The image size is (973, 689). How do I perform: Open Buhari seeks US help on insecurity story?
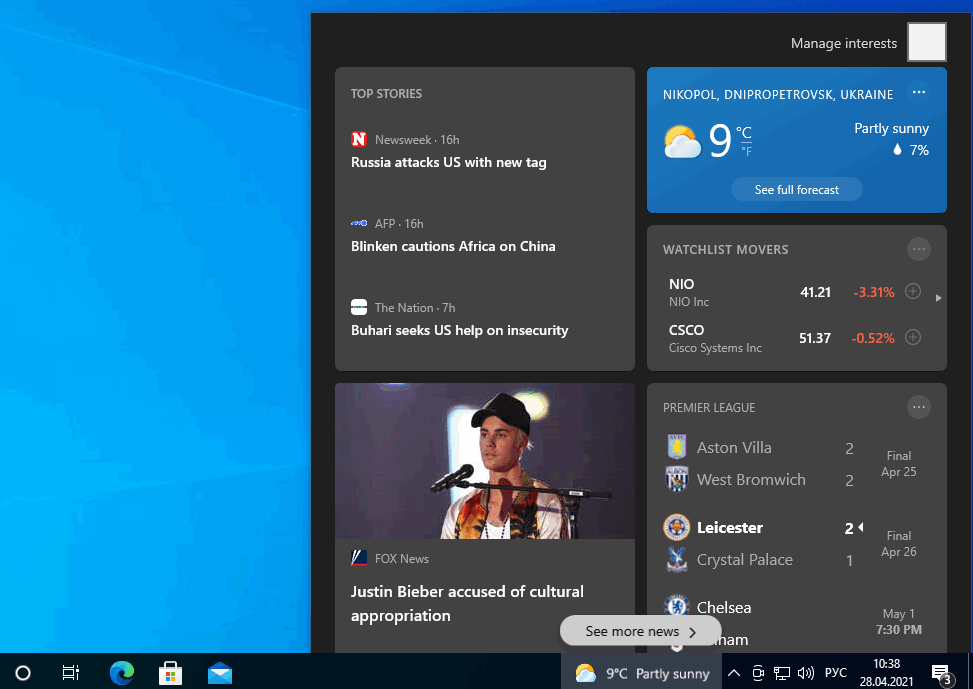click(x=459, y=330)
